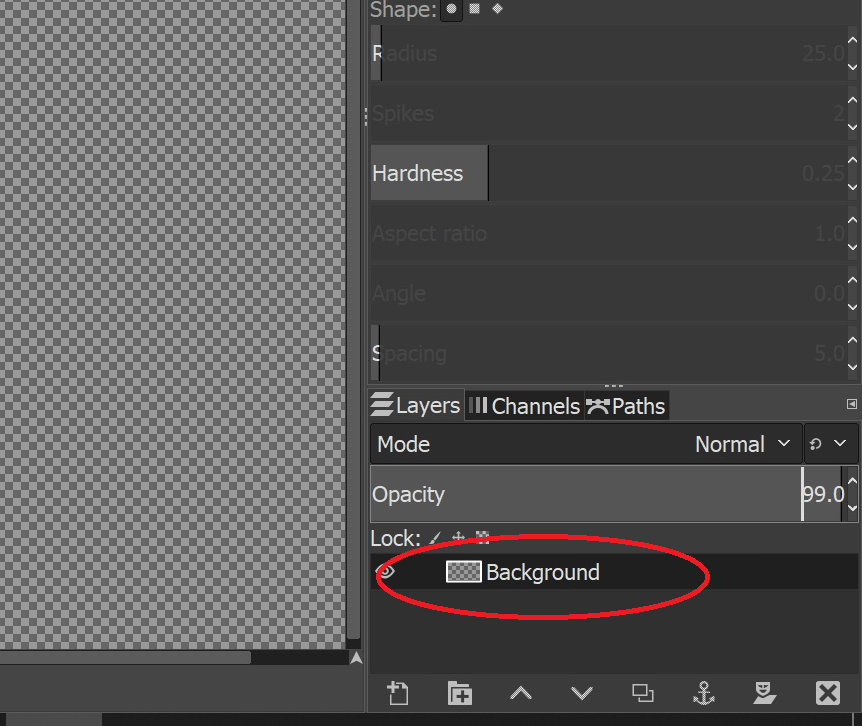Select the Background layer thumbnail
862x726 pixels.
463,572
